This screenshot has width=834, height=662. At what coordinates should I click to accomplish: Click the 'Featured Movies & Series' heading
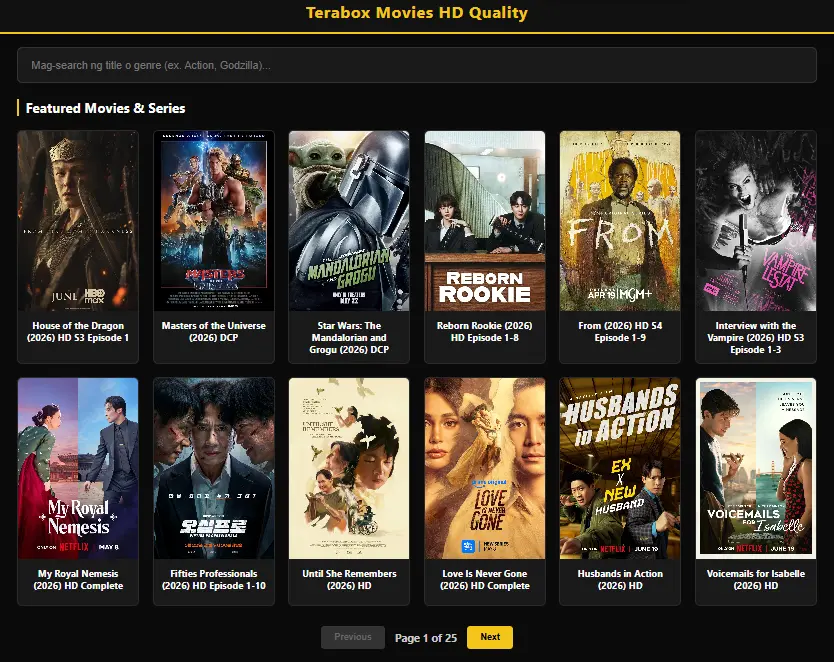click(x=105, y=108)
